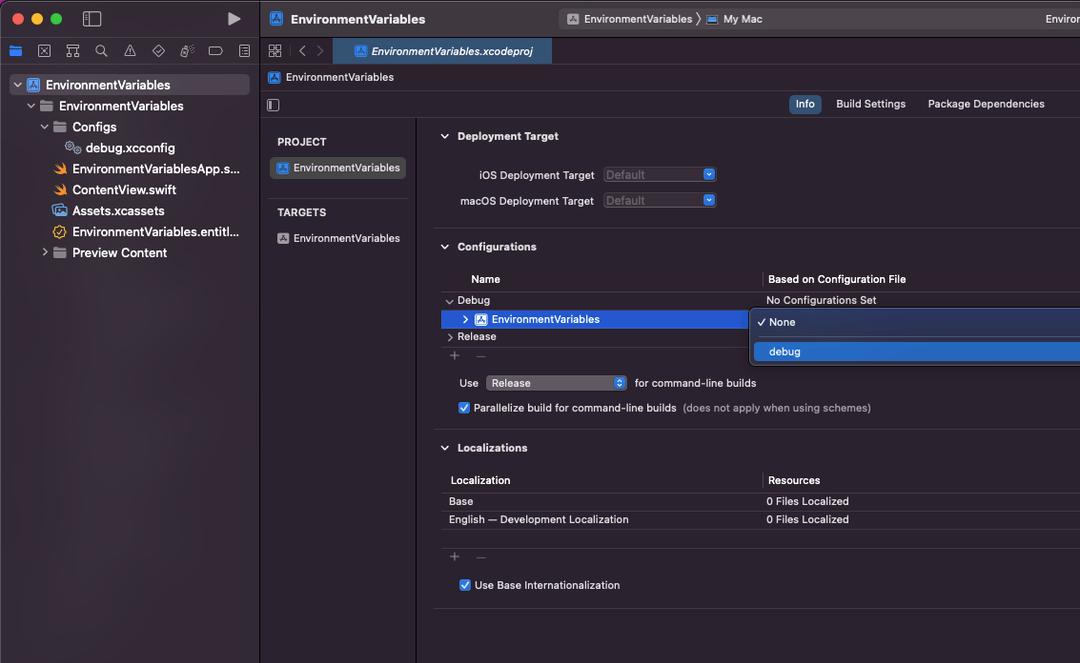Switch to the Build Settings tab
This screenshot has height=663, width=1080.
[870, 103]
